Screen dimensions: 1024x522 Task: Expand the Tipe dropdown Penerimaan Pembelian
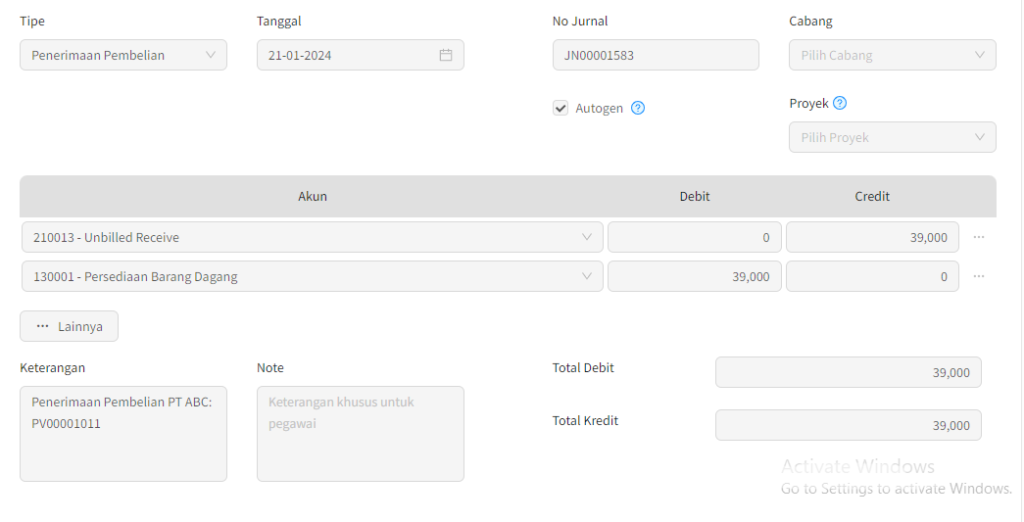[x=123, y=55]
